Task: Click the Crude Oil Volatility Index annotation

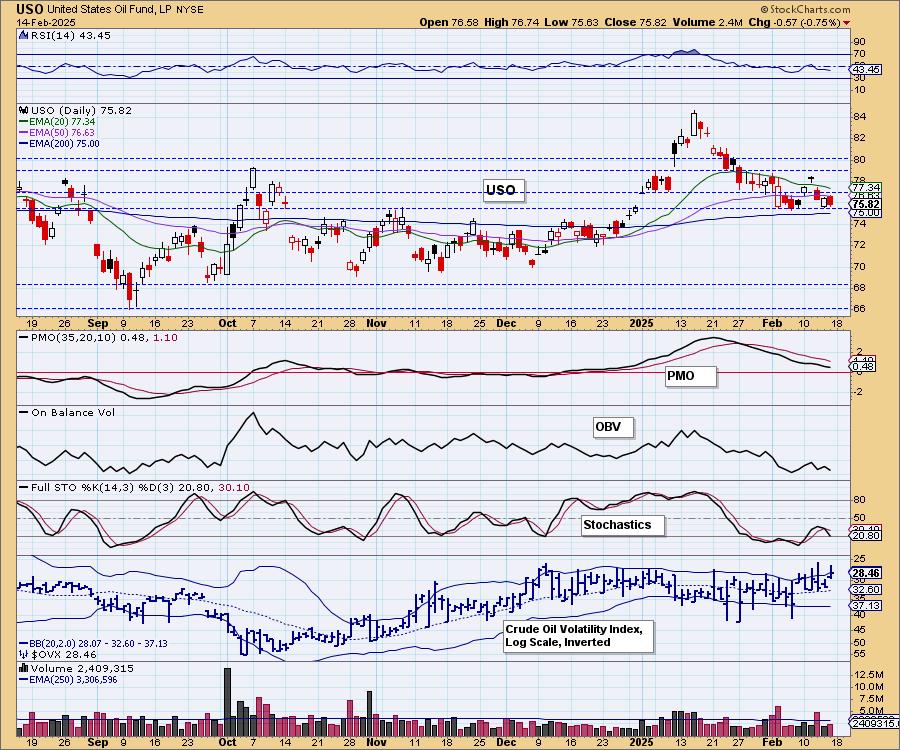Action: click(x=579, y=636)
